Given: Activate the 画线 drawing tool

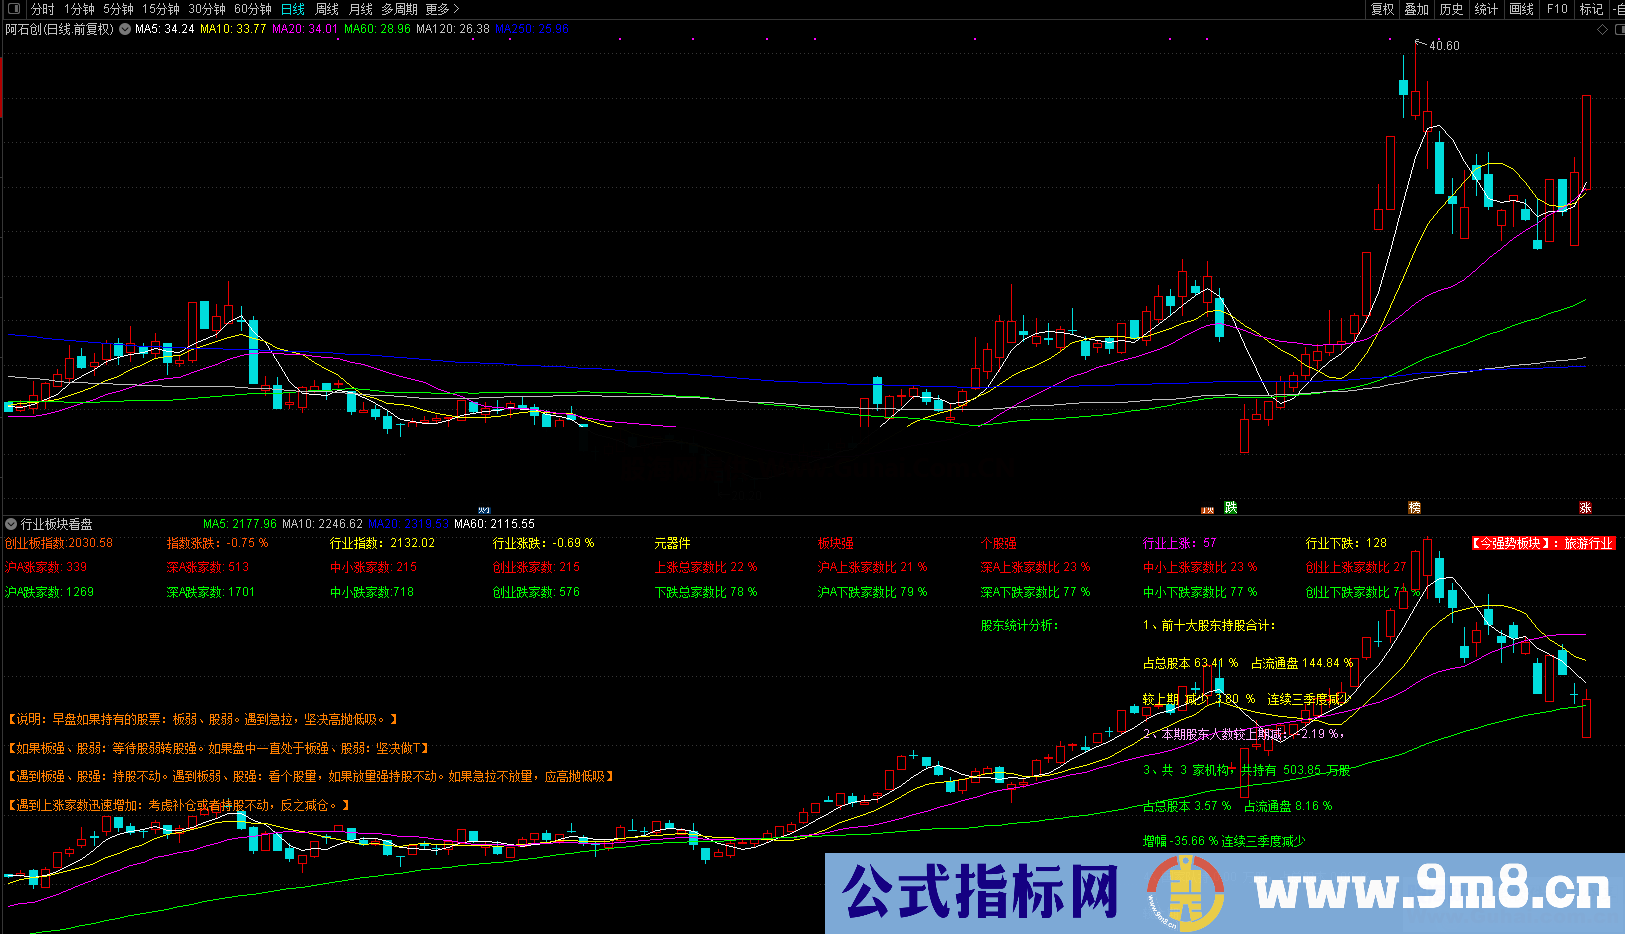Looking at the screenshot, I should point(1521,9).
